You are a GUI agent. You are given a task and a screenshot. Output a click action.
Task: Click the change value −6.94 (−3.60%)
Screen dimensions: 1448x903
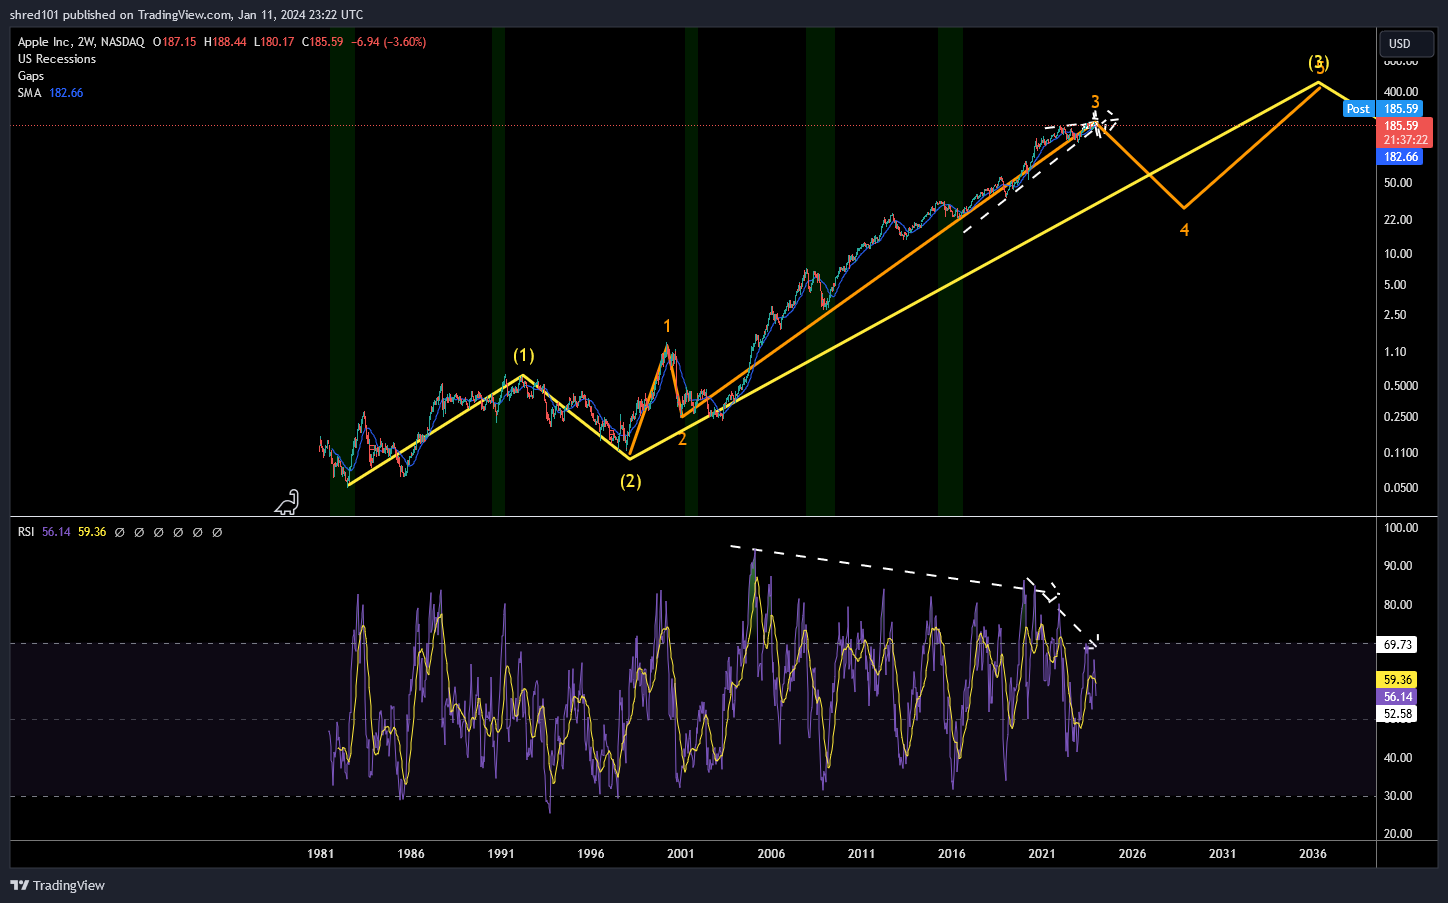click(389, 42)
